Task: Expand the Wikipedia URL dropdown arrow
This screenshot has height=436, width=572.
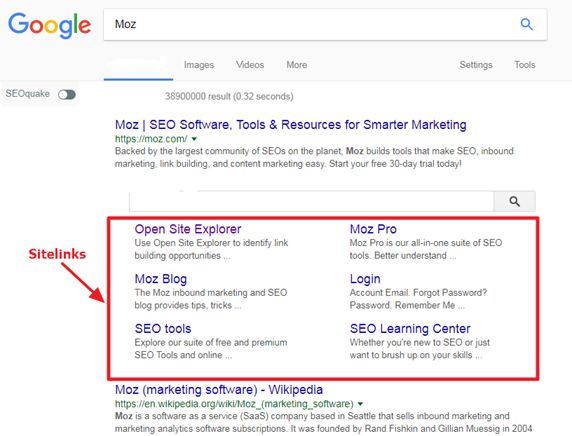Action: coord(360,404)
